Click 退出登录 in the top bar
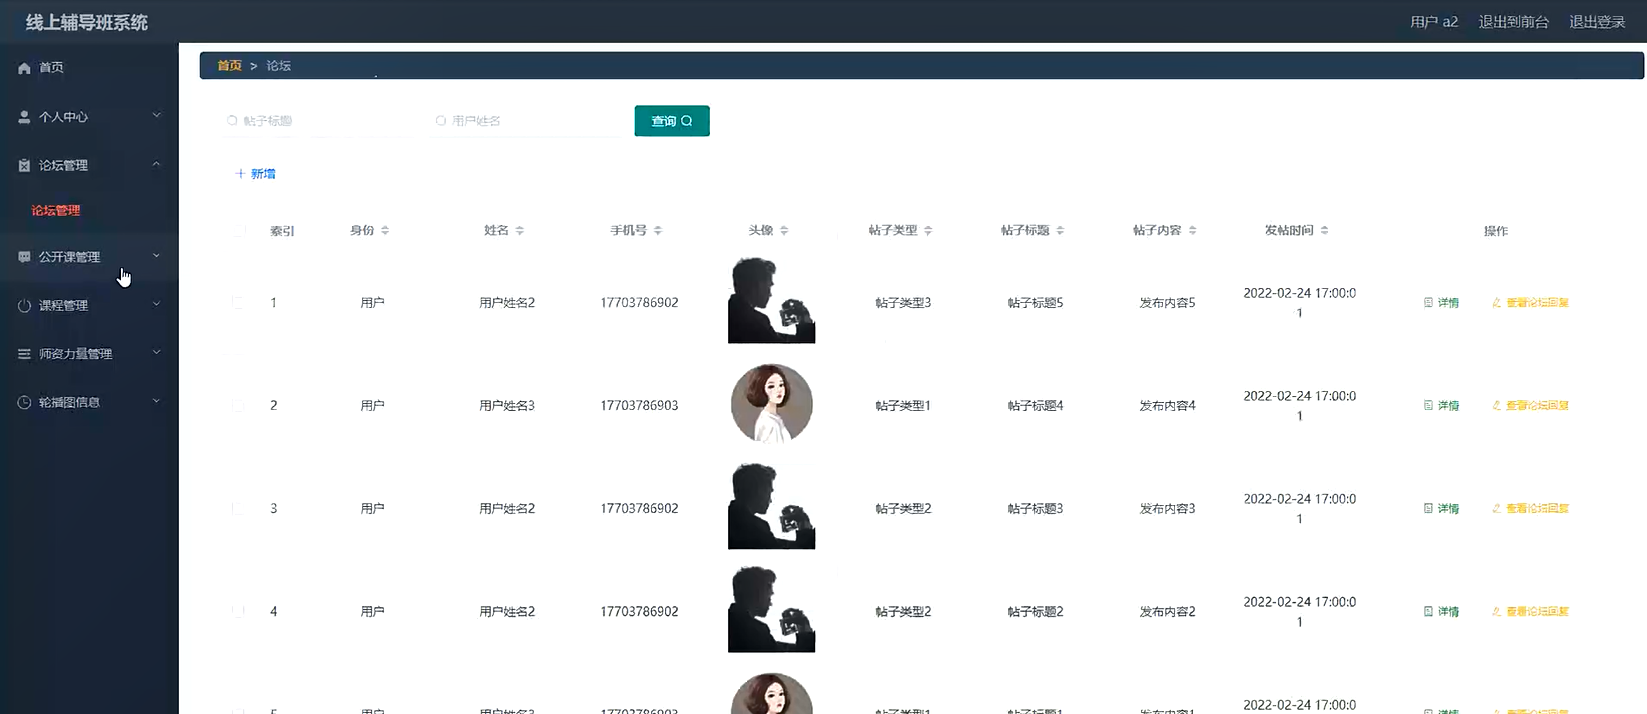The image size is (1647, 714). tap(1597, 22)
